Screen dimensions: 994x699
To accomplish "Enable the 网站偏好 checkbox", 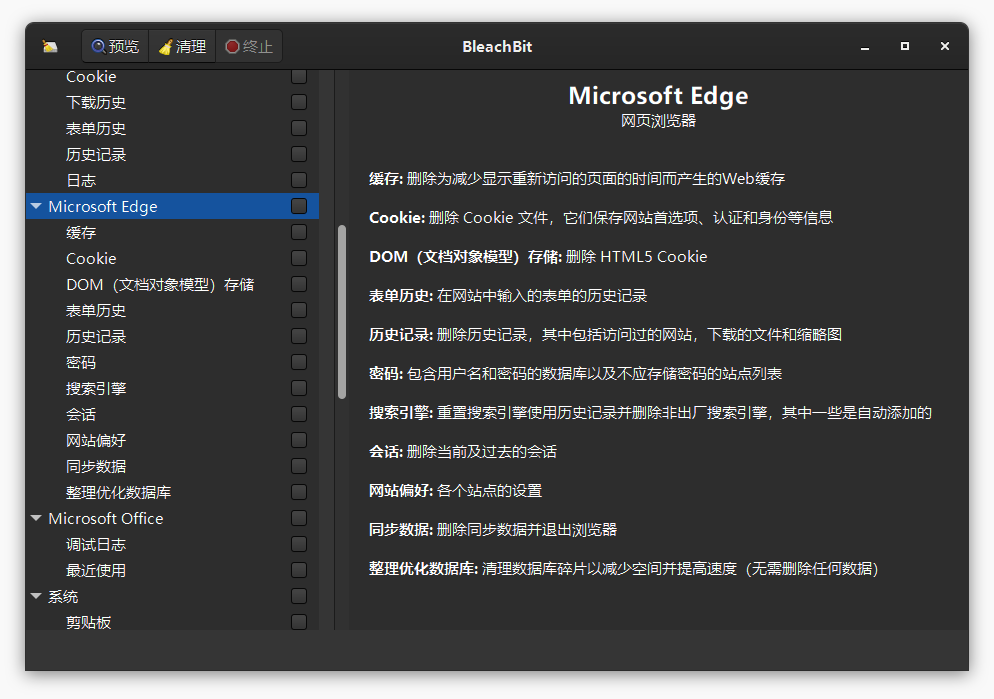I will pos(299,440).
